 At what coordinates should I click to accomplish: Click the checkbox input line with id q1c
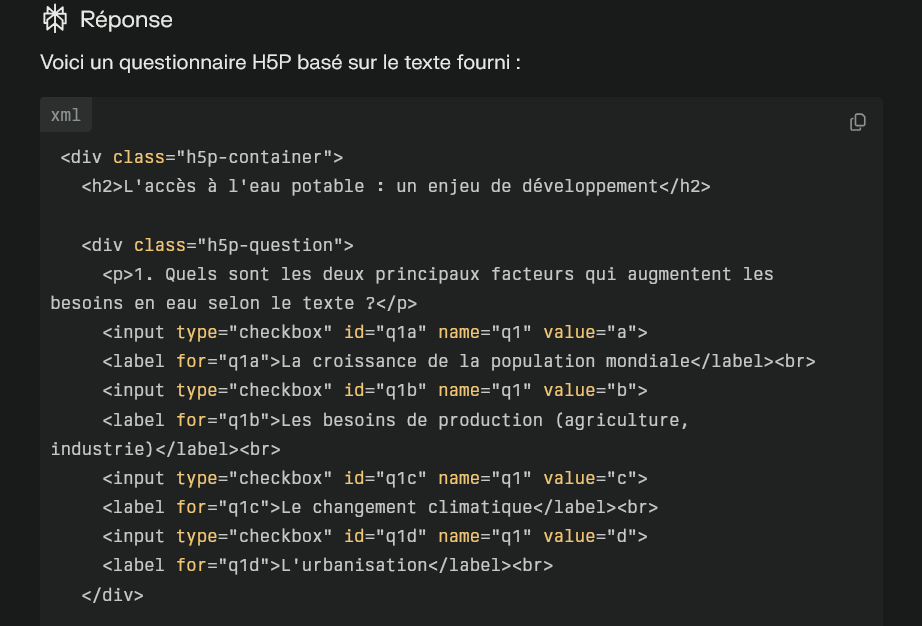(375, 478)
